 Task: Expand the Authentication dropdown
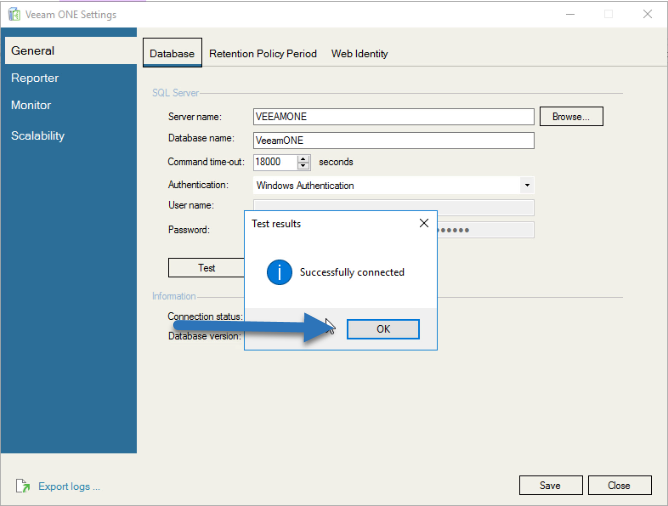[527, 185]
